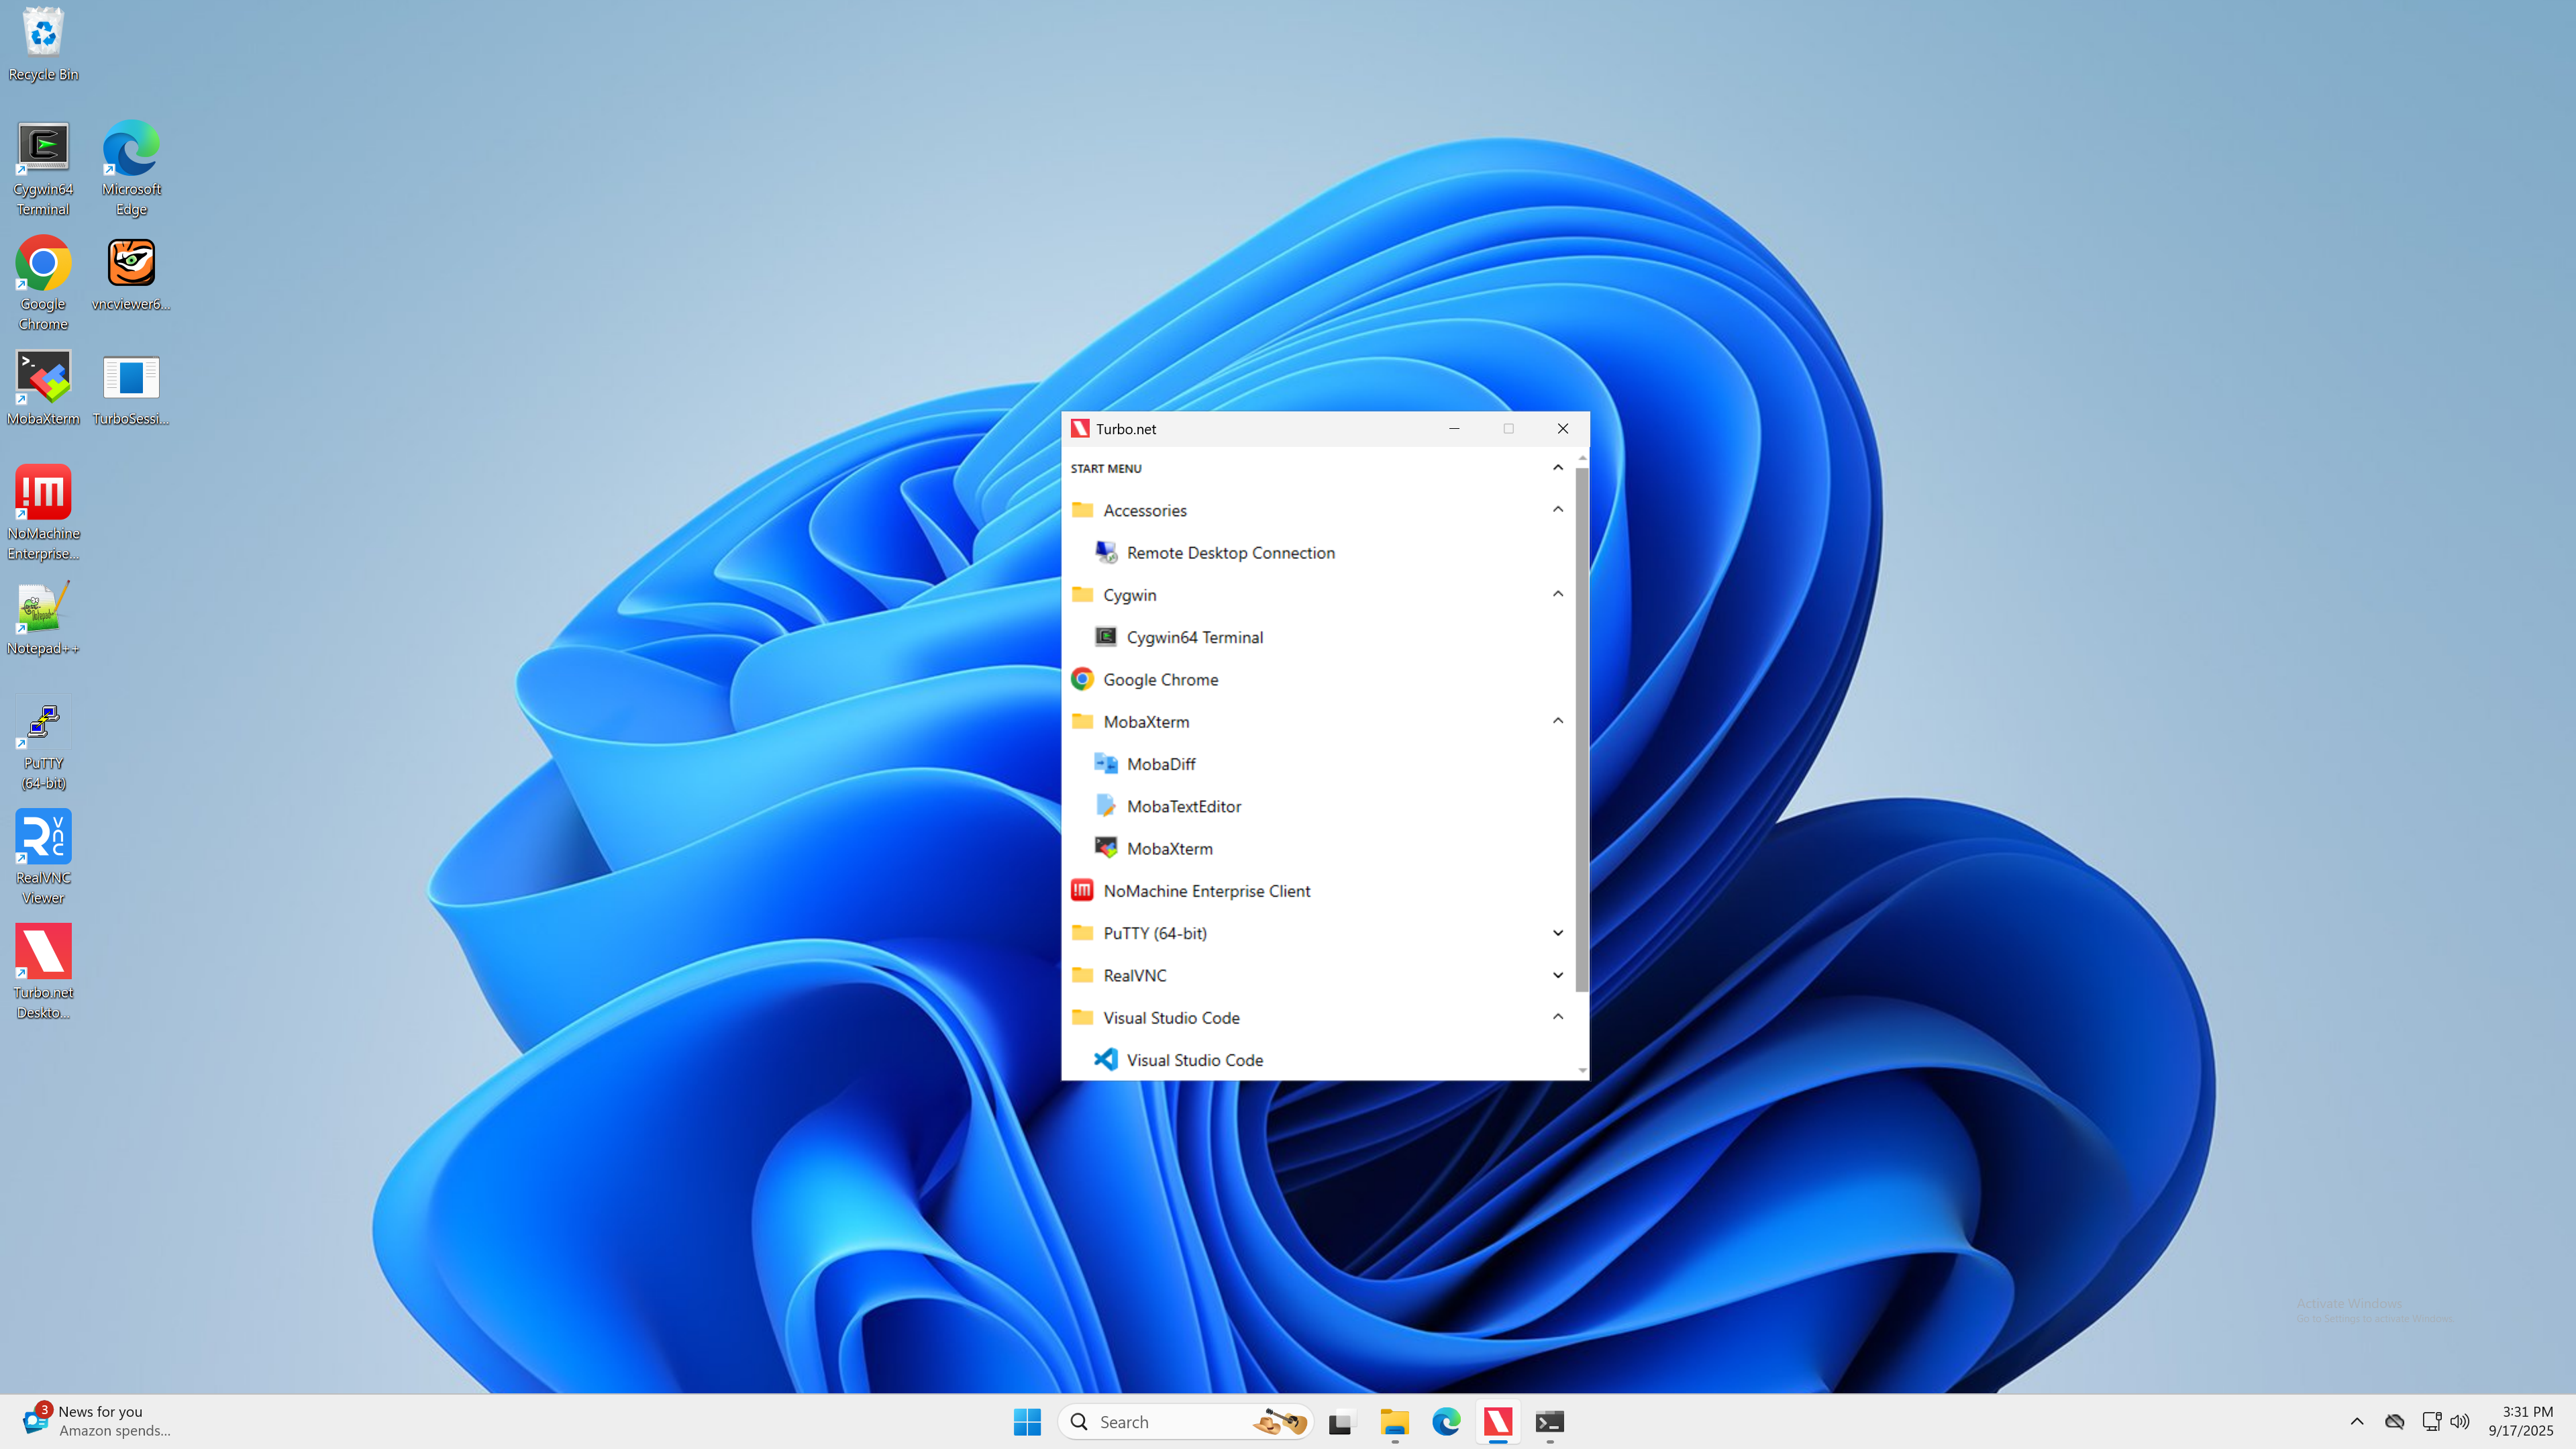Open Remote Desktop Connection in Turbo.net list
Image resolution: width=2576 pixels, height=1449 pixels.
click(1318, 552)
